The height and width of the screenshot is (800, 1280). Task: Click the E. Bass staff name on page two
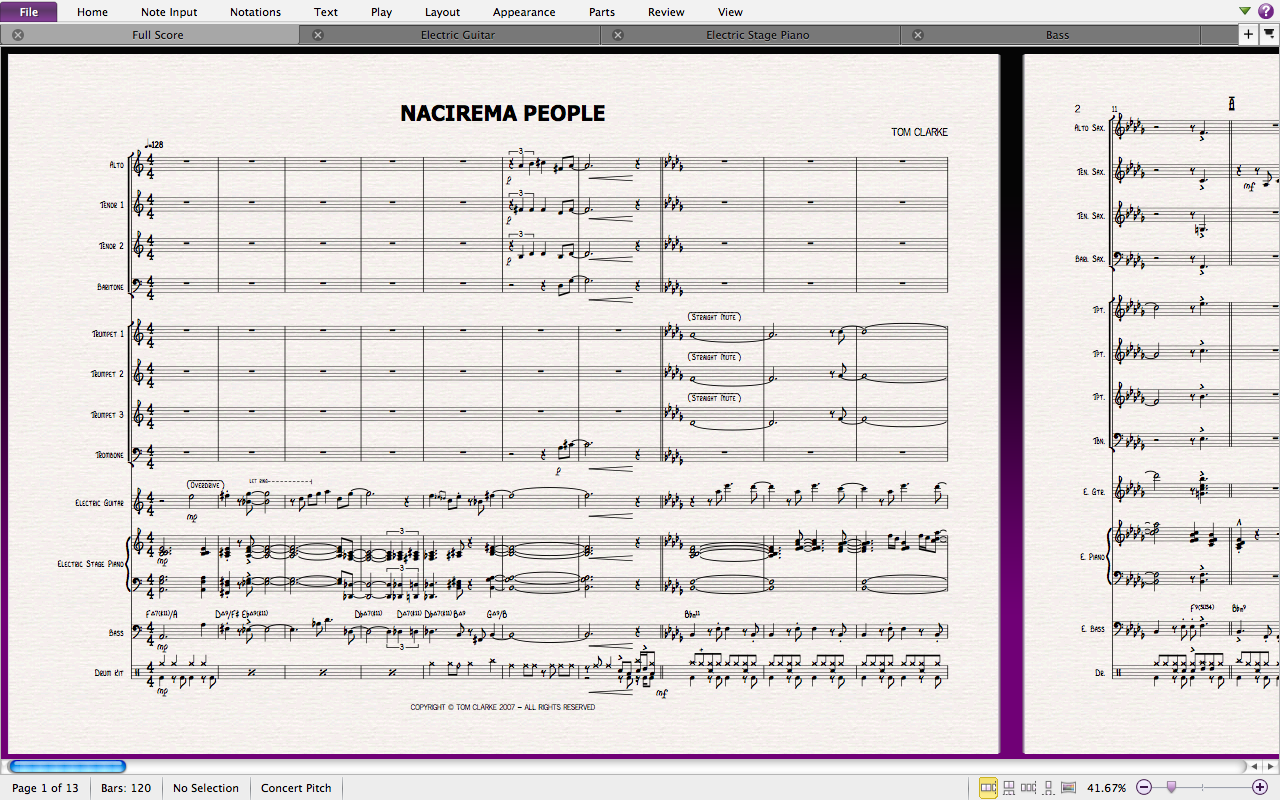tap(1093, 629)
